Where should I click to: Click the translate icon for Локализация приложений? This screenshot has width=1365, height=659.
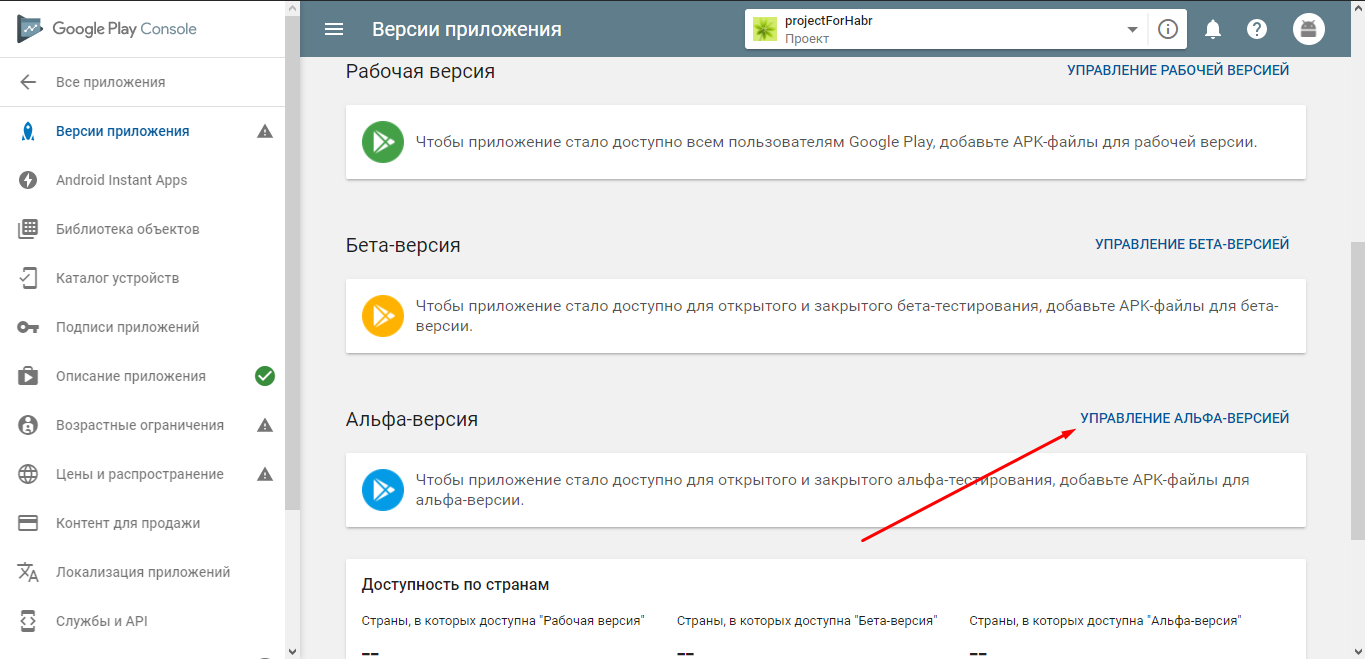pyautogui.click(x=28, y=572)
